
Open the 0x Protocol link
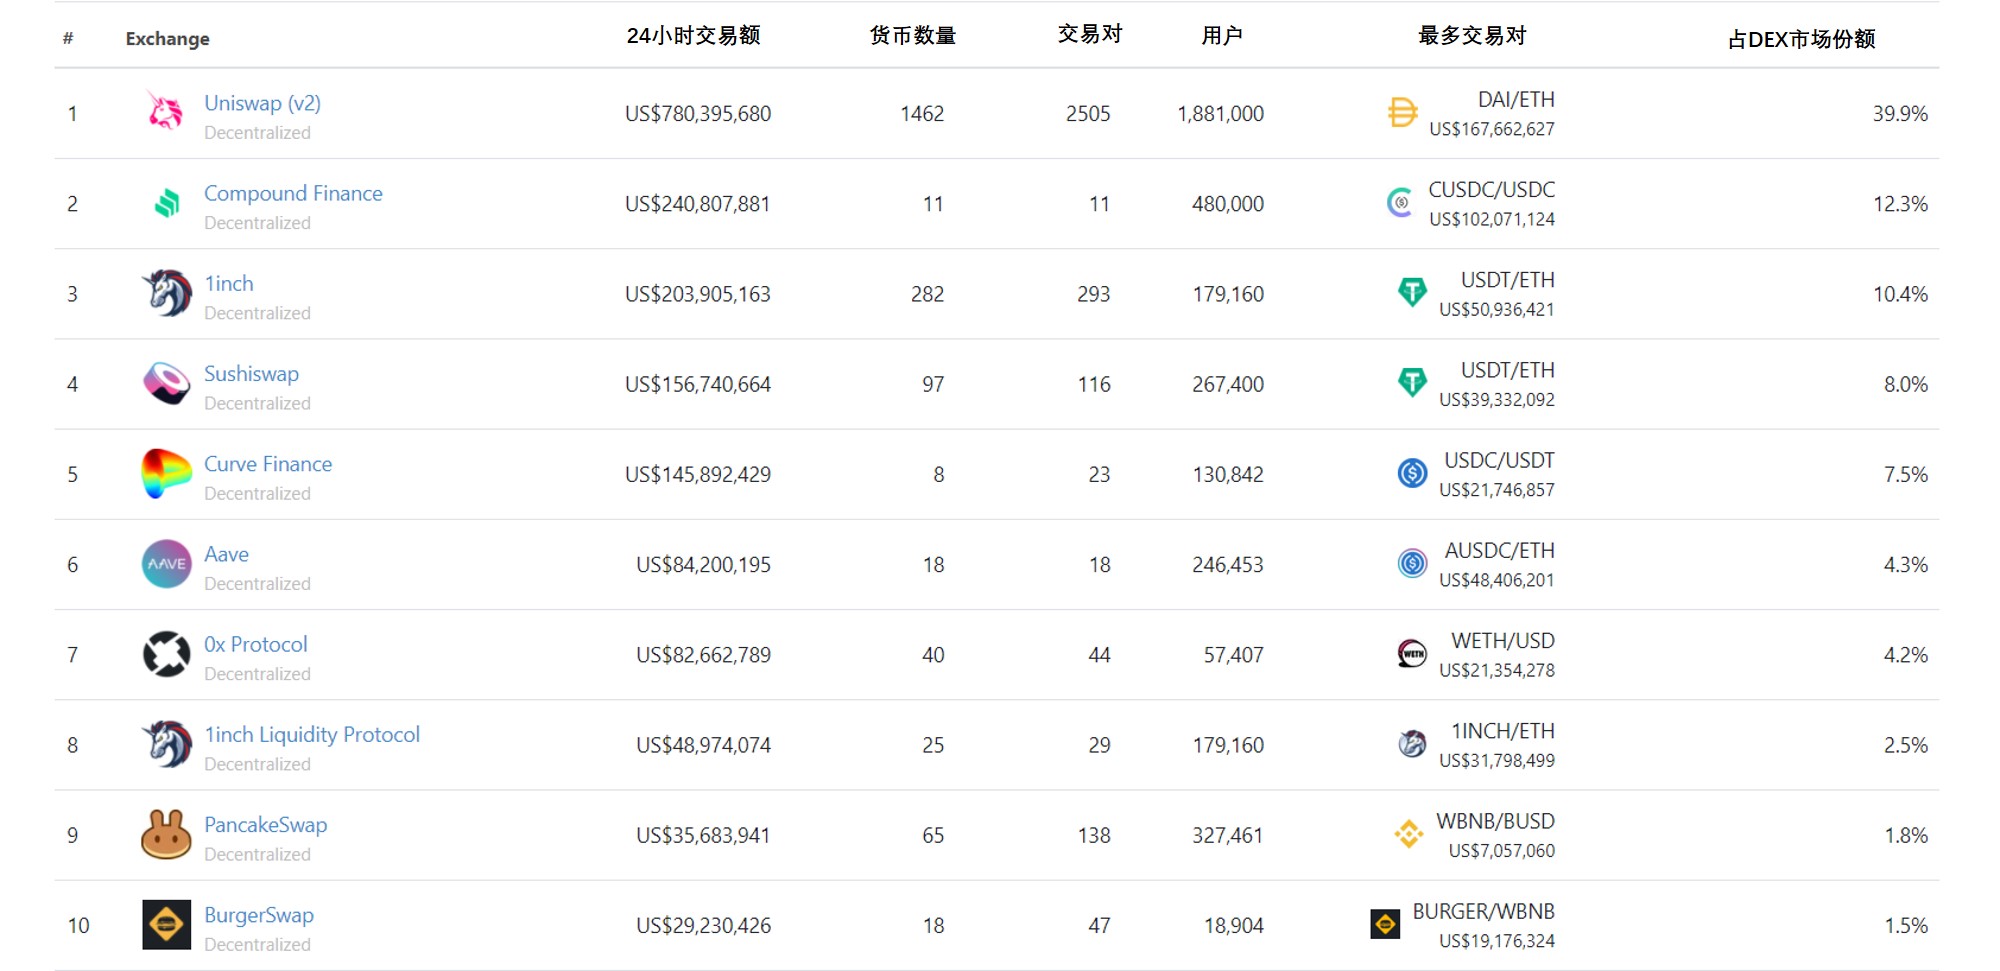[256, 644]
